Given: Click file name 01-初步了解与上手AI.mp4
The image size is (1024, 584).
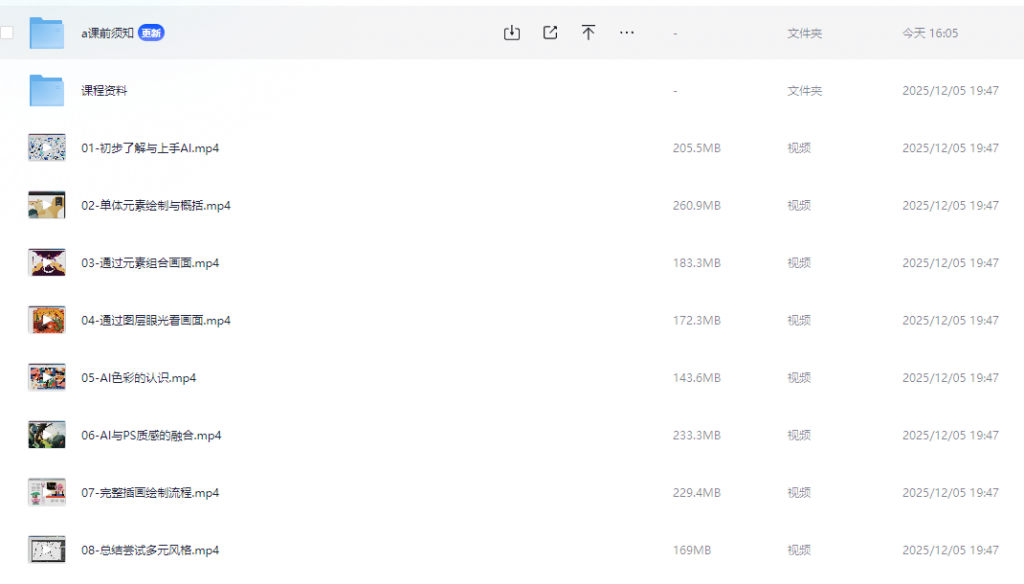Looking at the screenshot, I should pyautogui.click(x=150, y=148).
